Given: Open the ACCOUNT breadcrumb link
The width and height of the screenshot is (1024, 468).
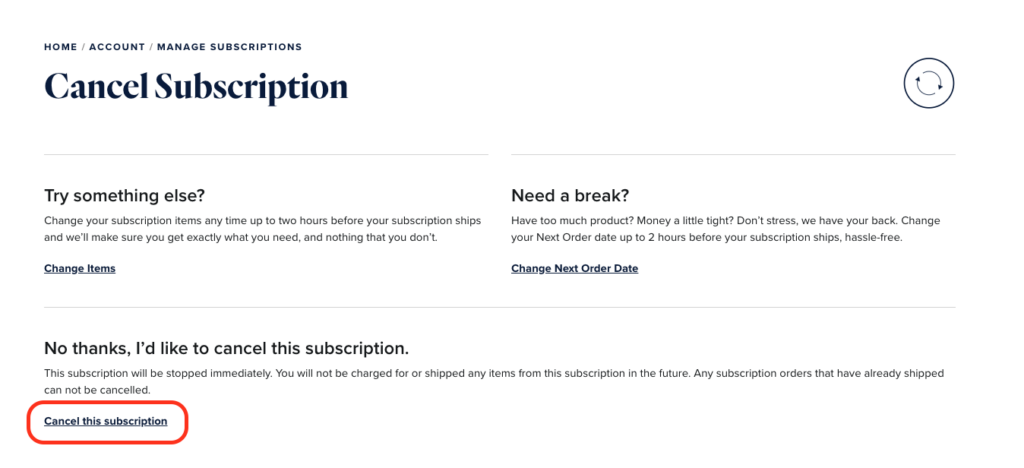Looking at the screenshot, I should point(117,47).
